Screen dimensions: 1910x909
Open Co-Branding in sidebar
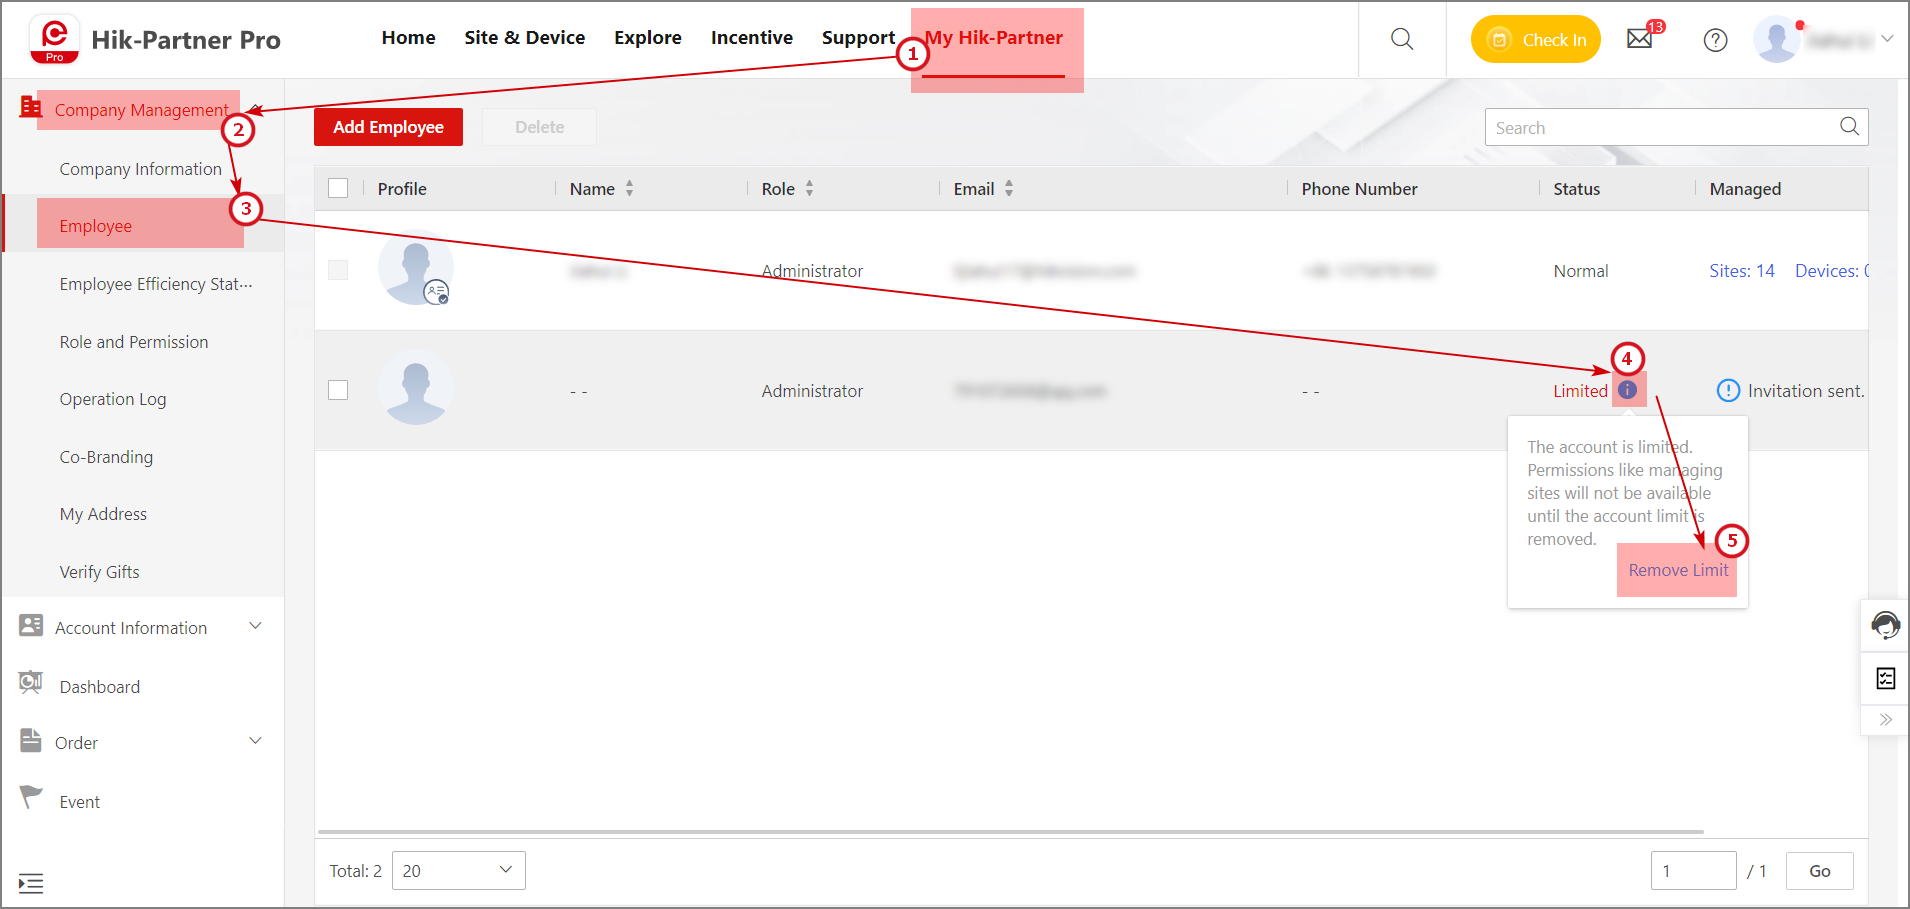point(106,457)
